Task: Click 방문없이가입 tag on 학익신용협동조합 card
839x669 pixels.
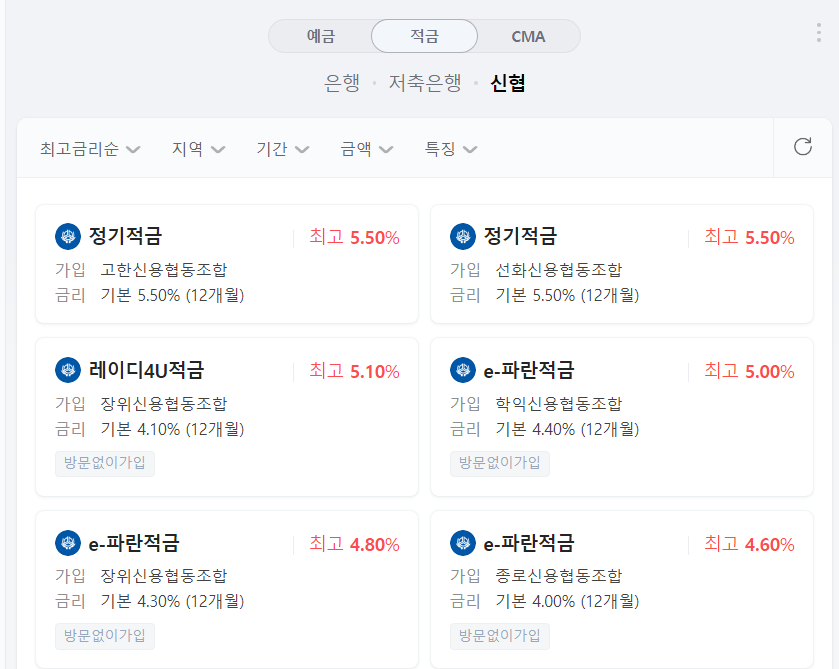Action: tap(500, 463)
